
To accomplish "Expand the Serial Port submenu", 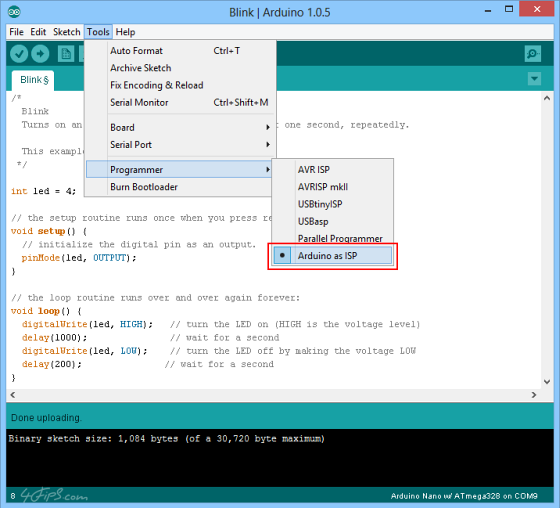I will (180, 145).
